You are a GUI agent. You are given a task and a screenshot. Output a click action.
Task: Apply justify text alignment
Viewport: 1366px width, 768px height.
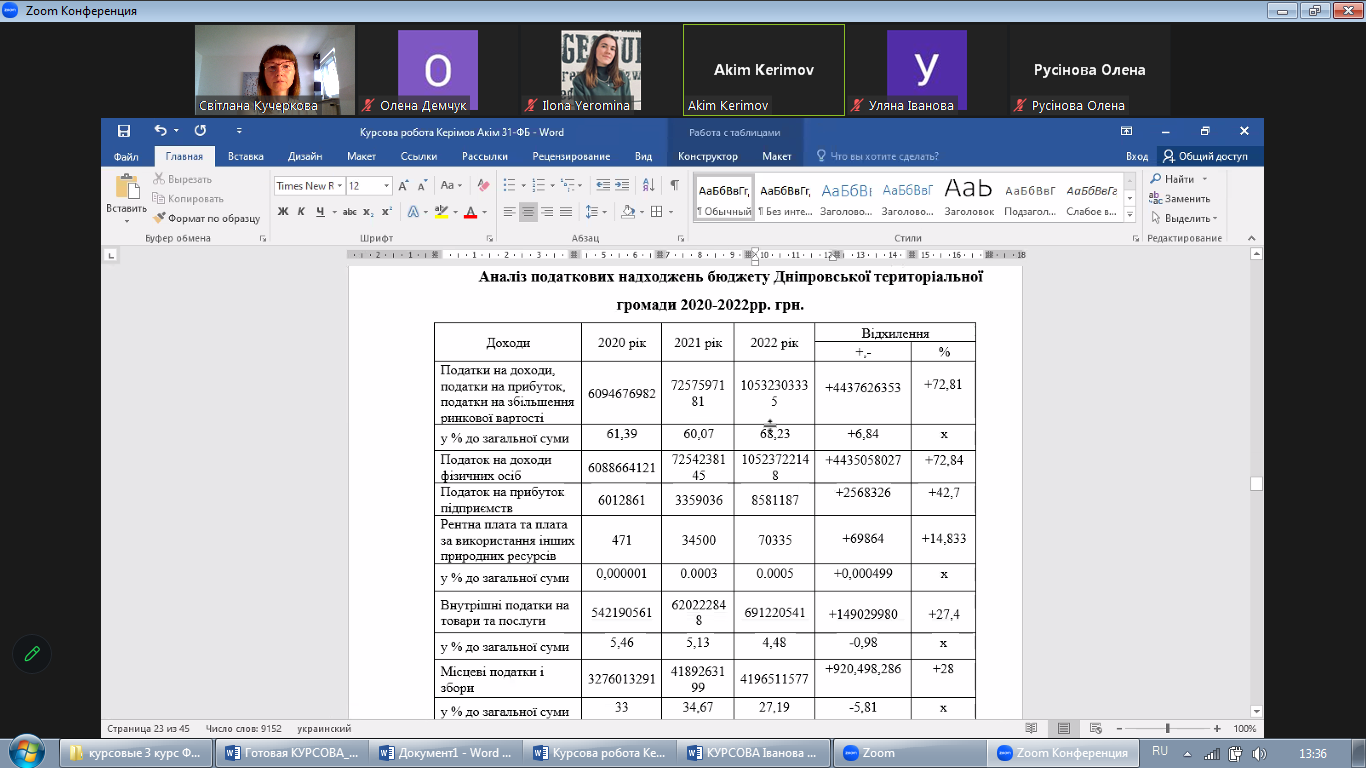[566, 212]
